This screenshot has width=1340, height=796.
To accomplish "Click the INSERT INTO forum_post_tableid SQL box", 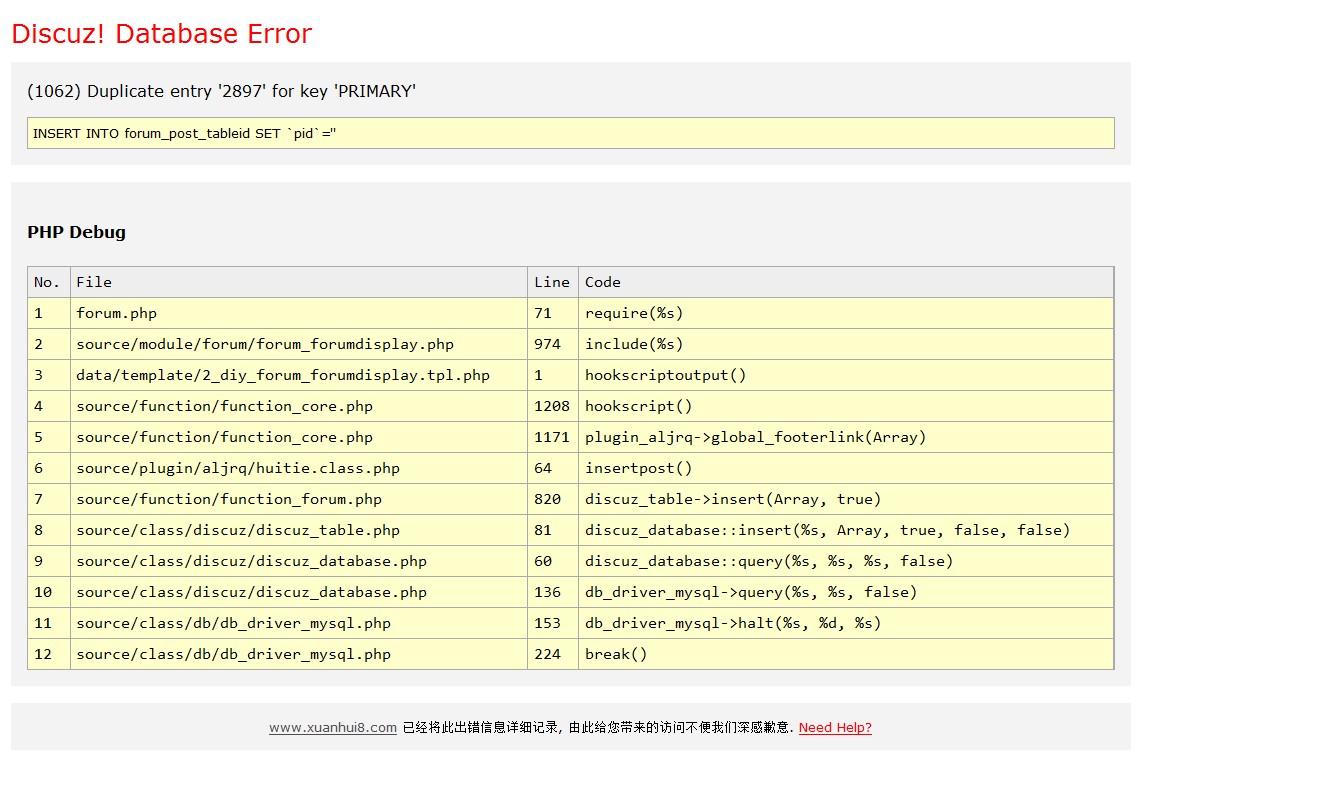I will 570,133.
